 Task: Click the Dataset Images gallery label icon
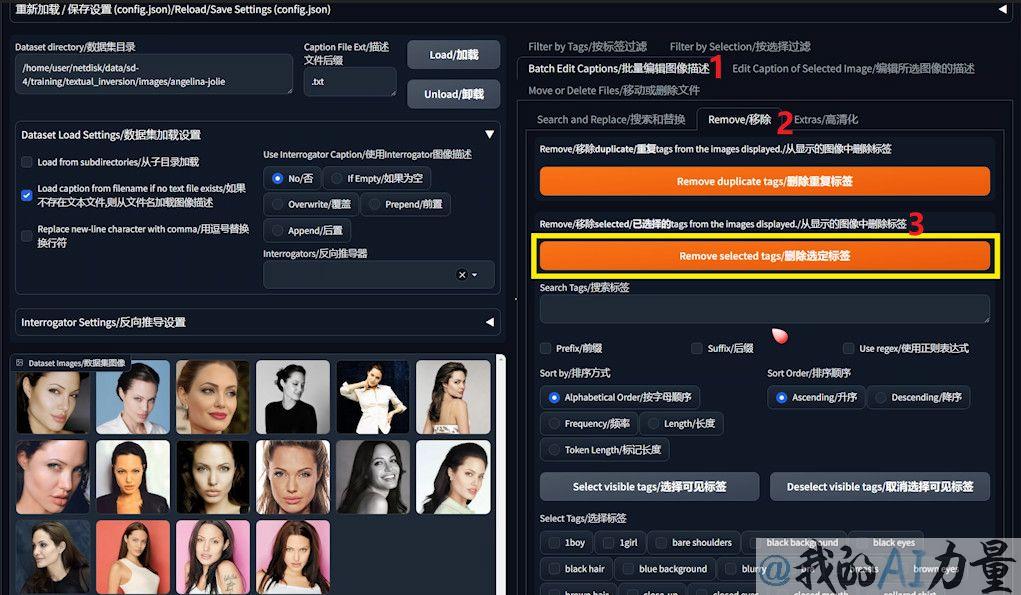point(20,363)
